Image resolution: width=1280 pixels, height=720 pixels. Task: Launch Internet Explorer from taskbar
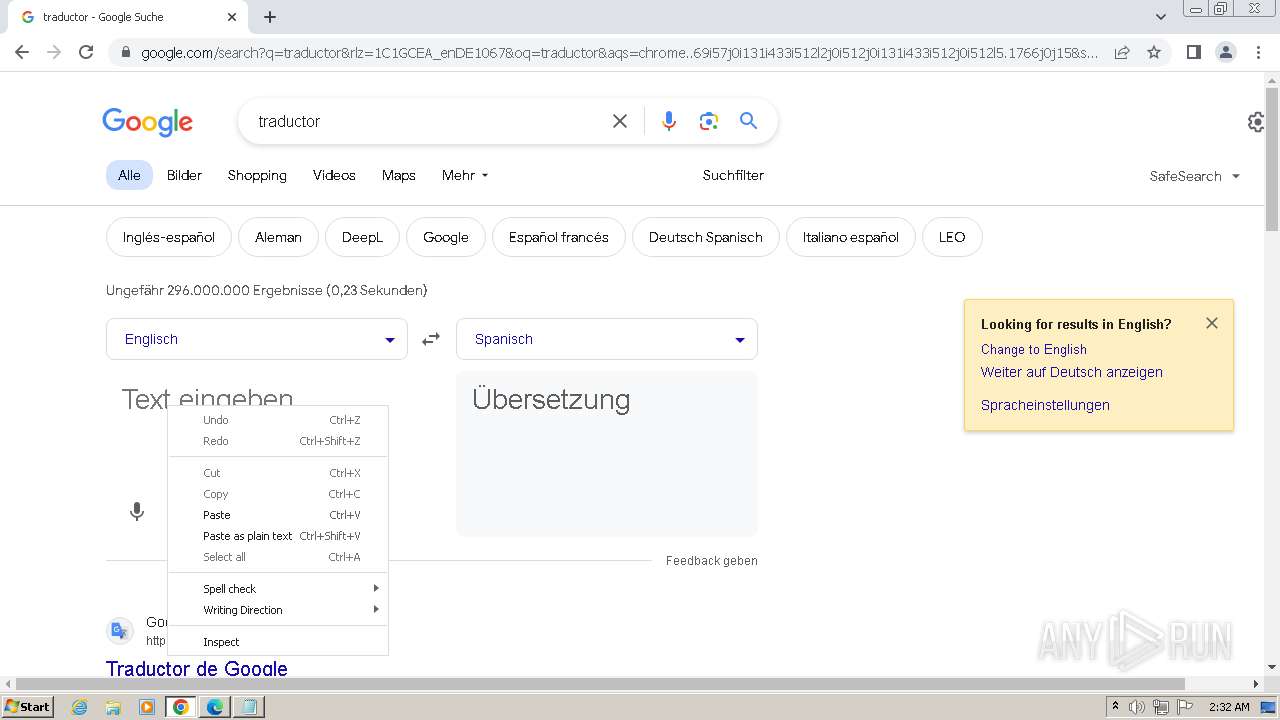tap(80, 707)
